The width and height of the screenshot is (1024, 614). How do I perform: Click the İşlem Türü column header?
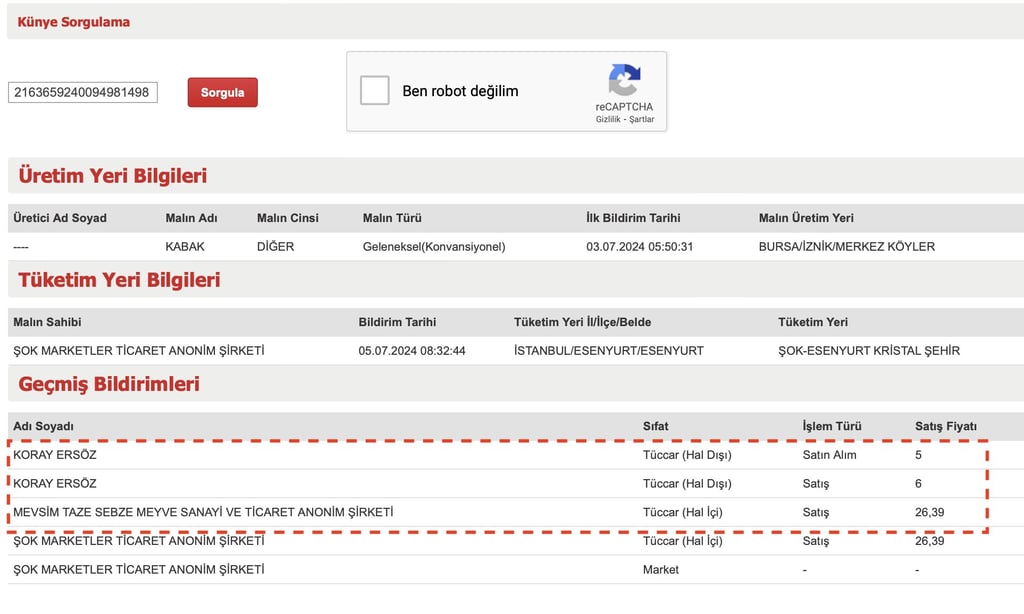831,427
